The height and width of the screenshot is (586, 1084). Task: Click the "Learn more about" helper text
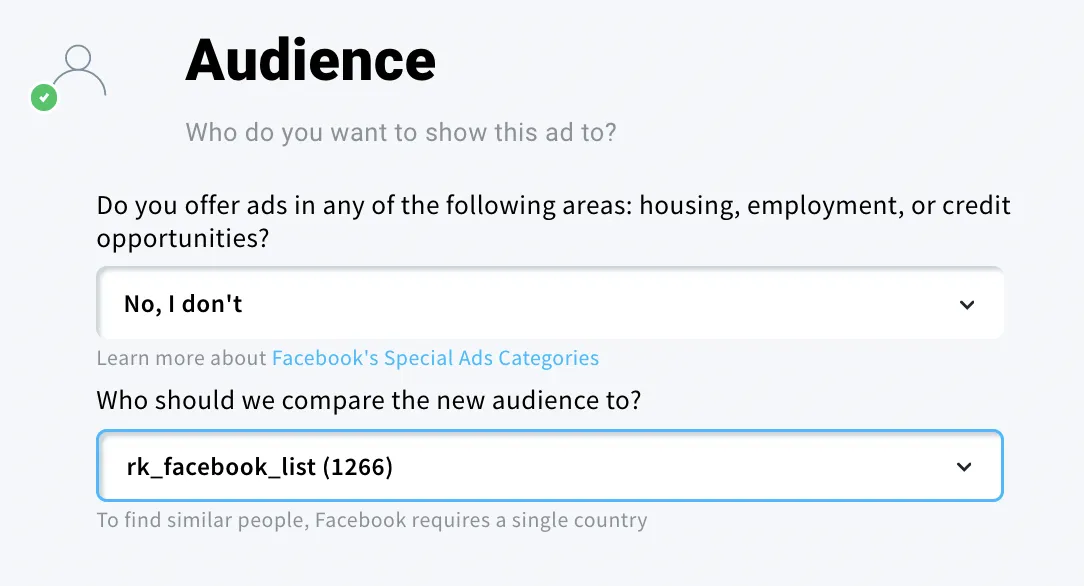click(182, 358)
